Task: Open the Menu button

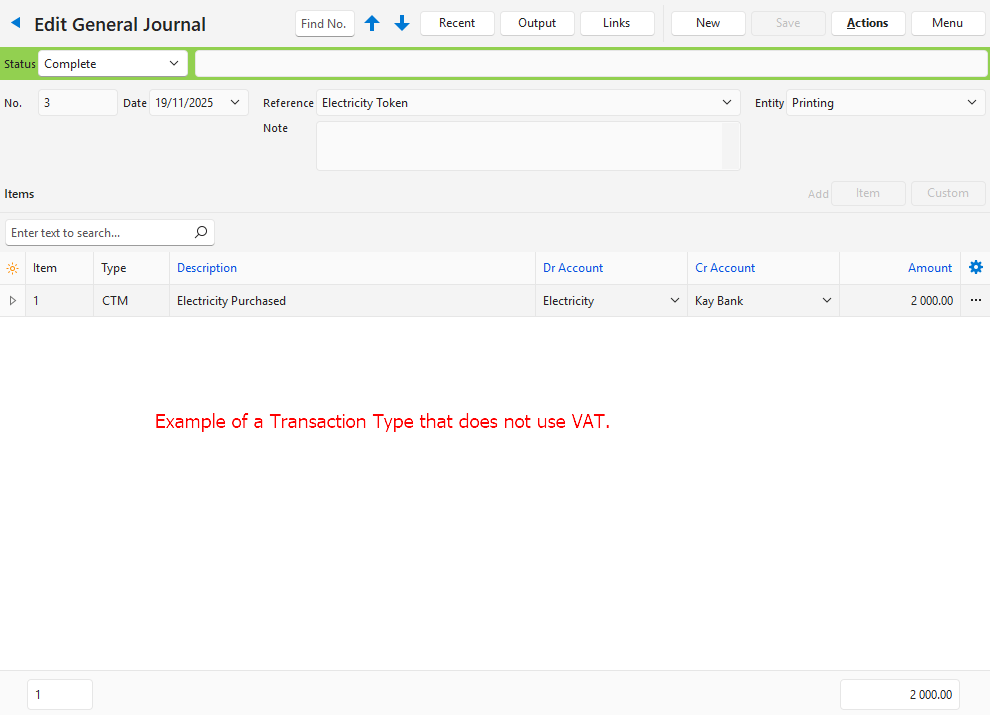Action: pyautogui.click(x=947, y=23)
